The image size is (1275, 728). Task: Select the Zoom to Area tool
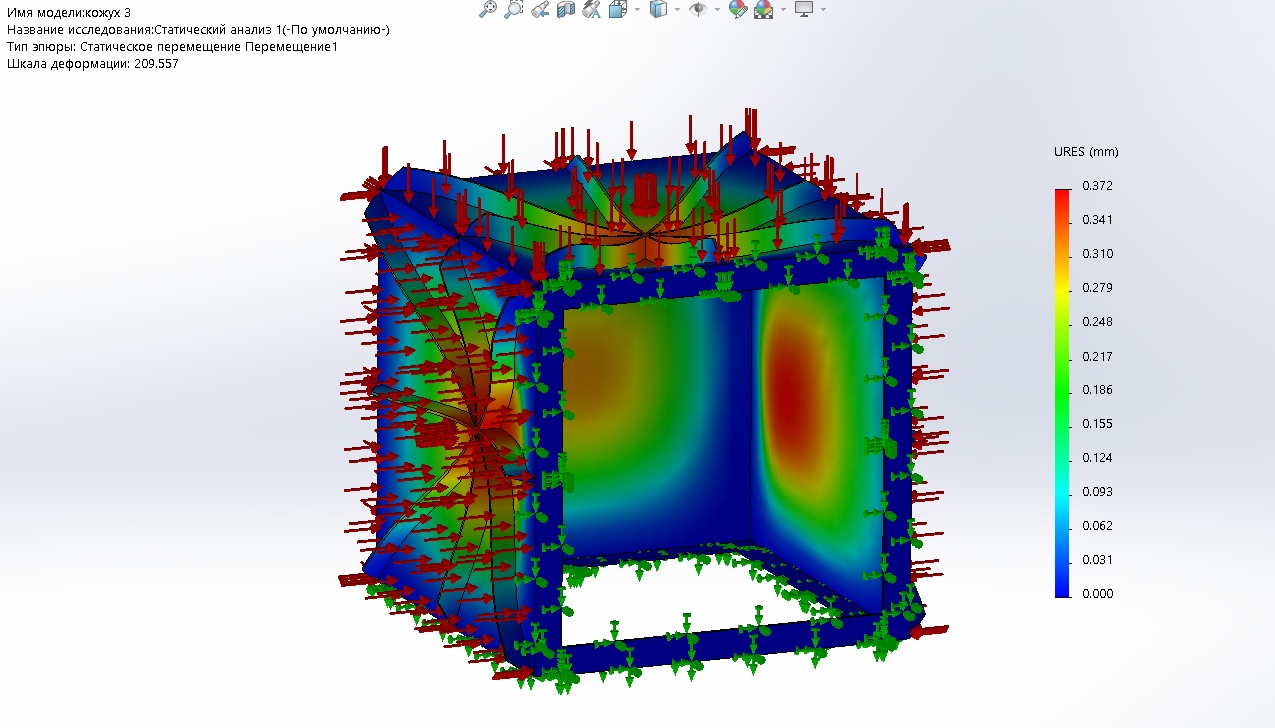click(513, 9)
